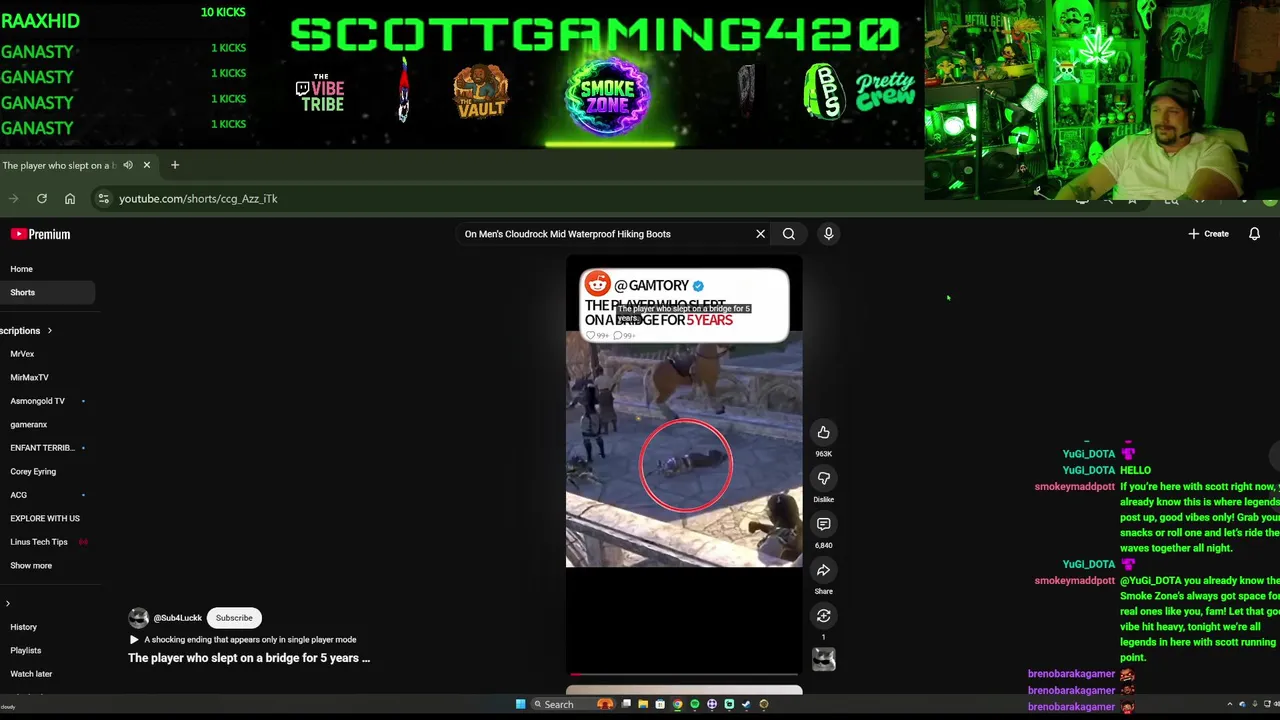
Task: Open Windows Start menu
Action: pos(520,704)
